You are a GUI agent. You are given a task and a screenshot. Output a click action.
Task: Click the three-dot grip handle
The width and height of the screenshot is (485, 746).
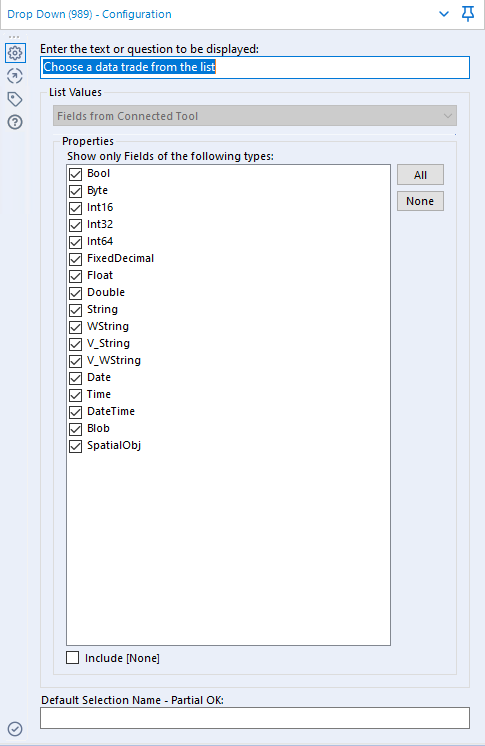click(14, 37)
